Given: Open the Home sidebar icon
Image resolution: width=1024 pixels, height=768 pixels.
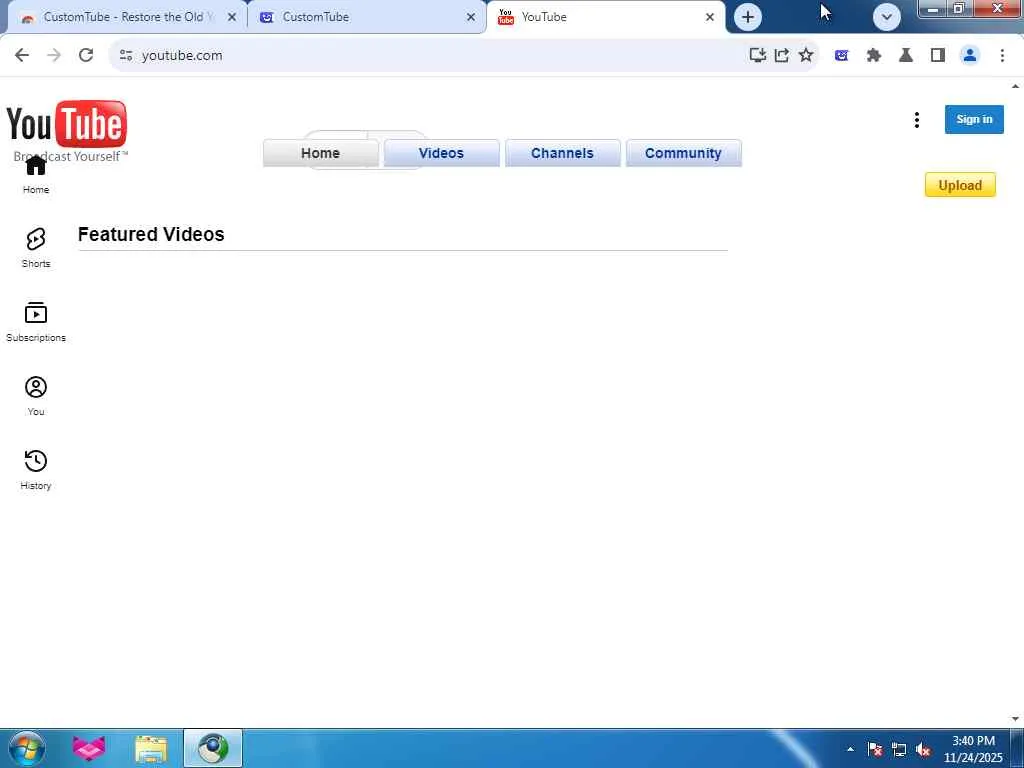Looking at the screenshot, I should [35, 174].
